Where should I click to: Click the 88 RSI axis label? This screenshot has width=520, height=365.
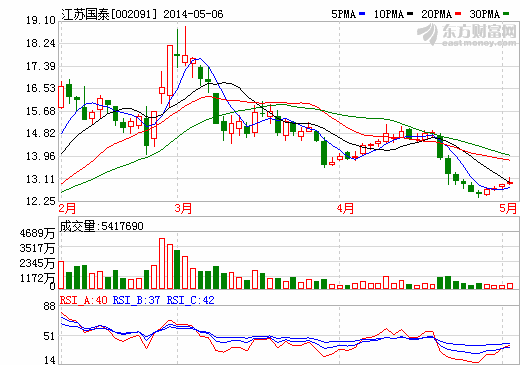(49, 306)
